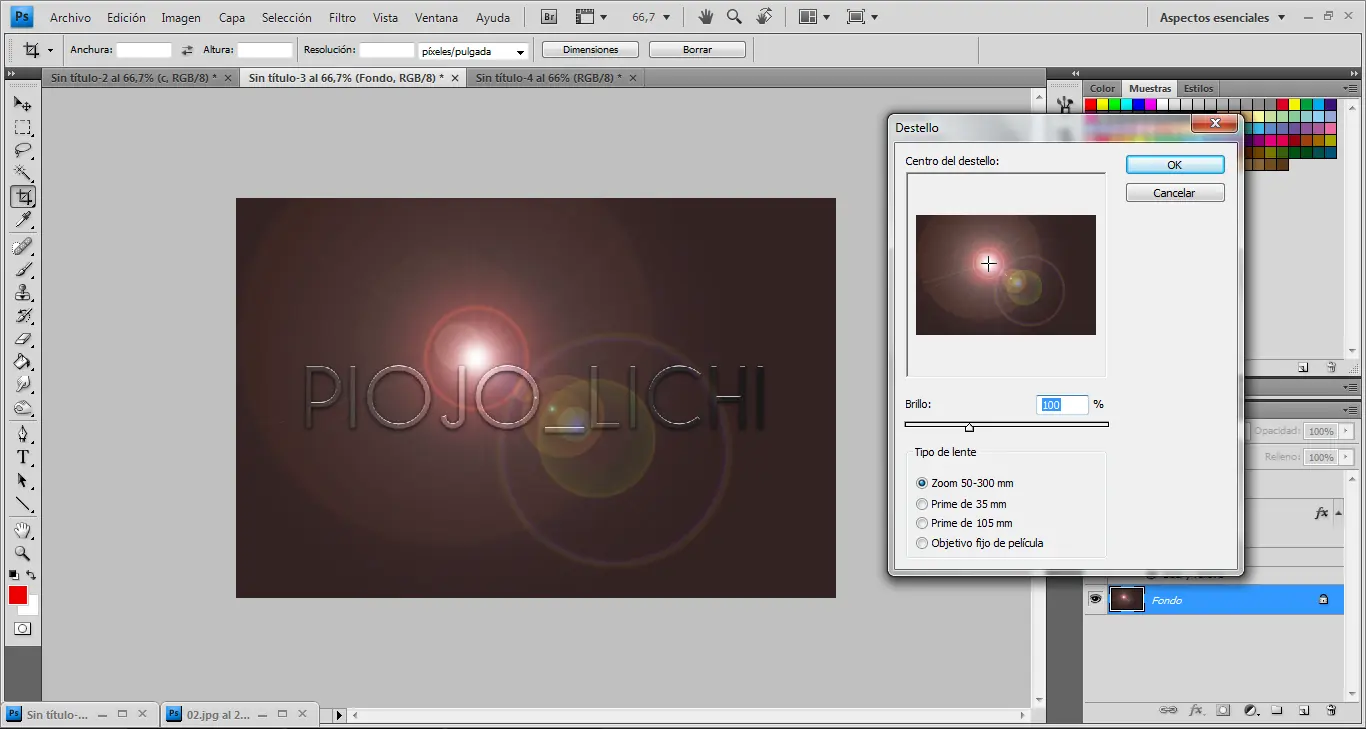Select the Lasso tool
1366x729 pixels.
(23, 151)
